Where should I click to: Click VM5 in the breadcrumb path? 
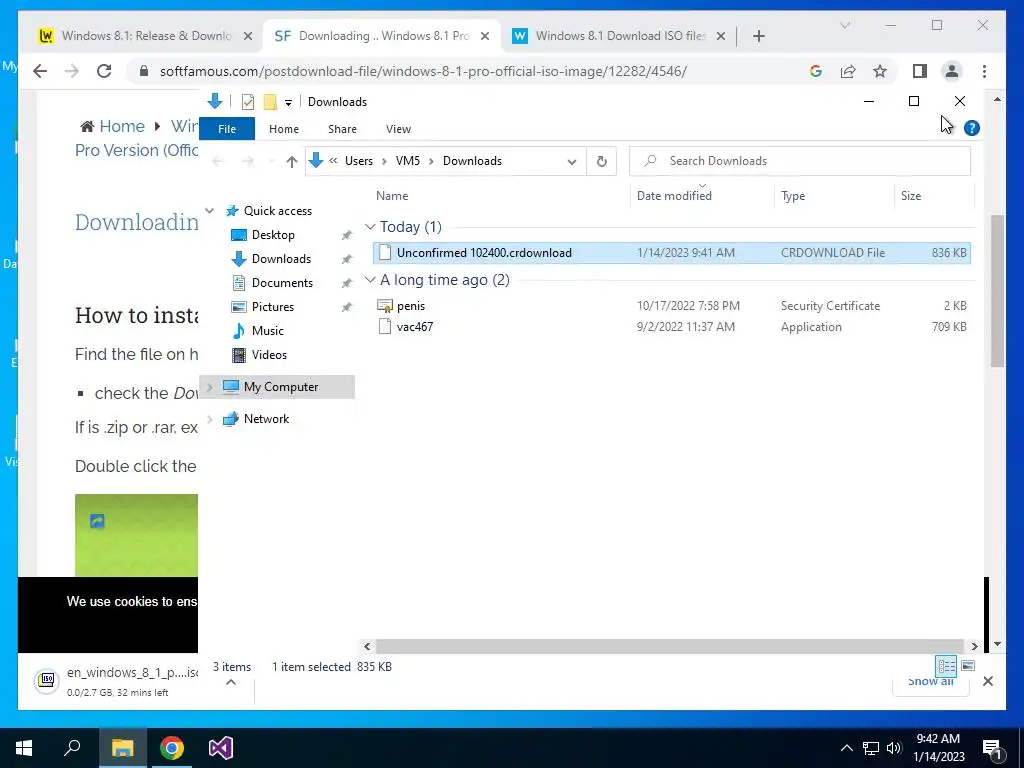[x=408, y=161]
